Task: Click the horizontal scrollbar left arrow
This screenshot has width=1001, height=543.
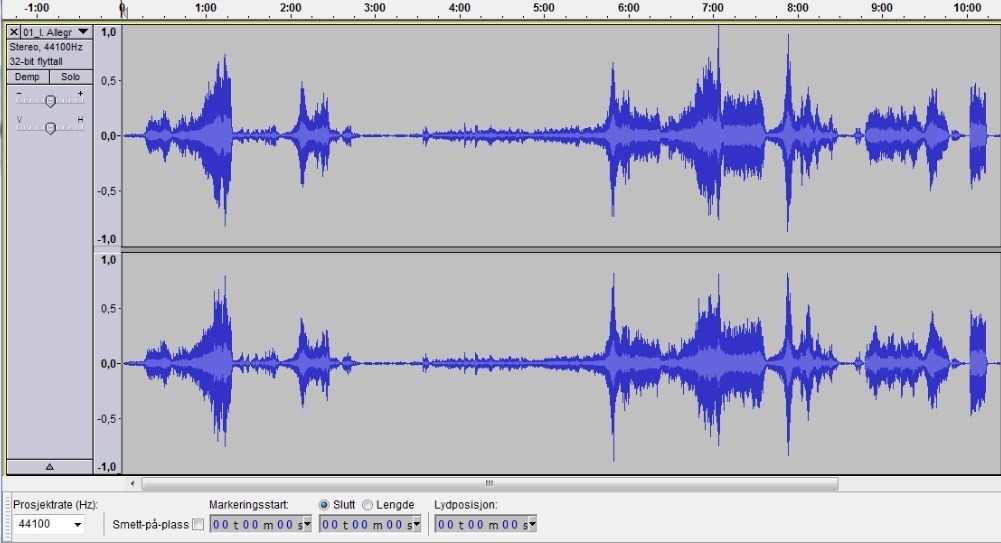Action: tap(132, 484)
